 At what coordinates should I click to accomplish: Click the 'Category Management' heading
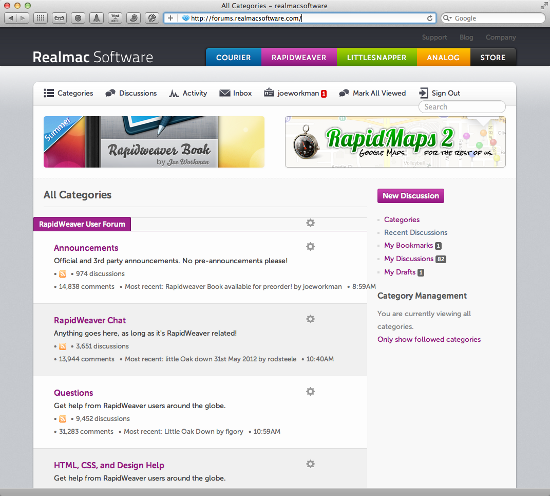pos(422,296)
